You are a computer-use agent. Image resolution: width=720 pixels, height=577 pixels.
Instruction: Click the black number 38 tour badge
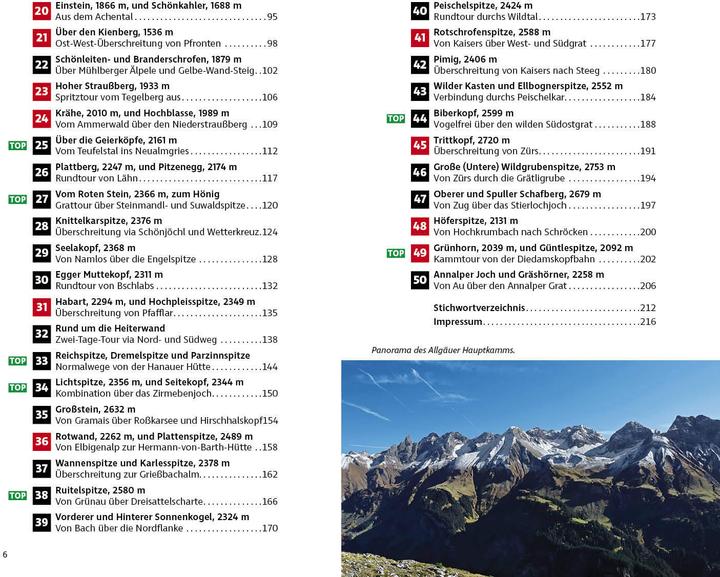click(x=41, y=495)
